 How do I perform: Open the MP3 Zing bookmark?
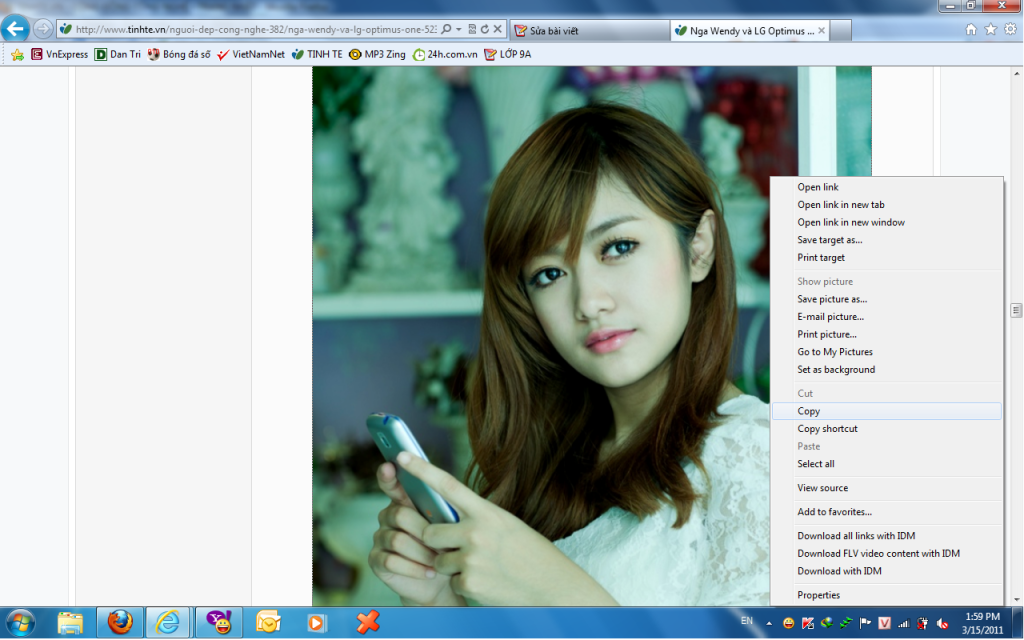coord(378,54)
